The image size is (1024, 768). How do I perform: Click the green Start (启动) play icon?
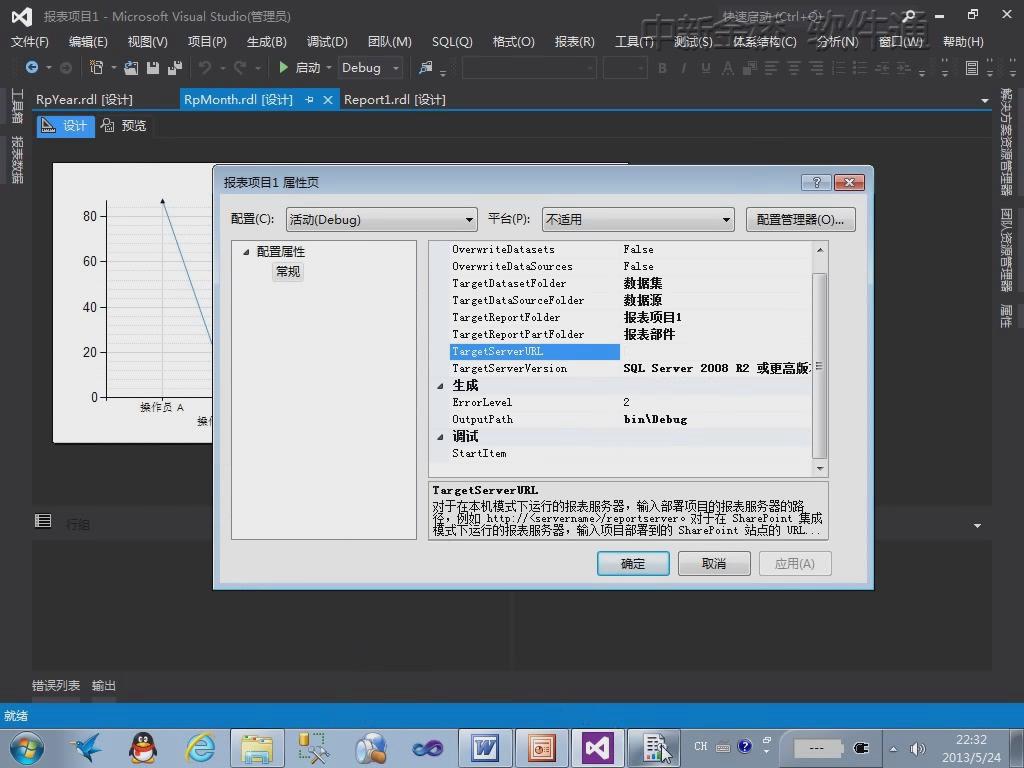pos(283,67)
